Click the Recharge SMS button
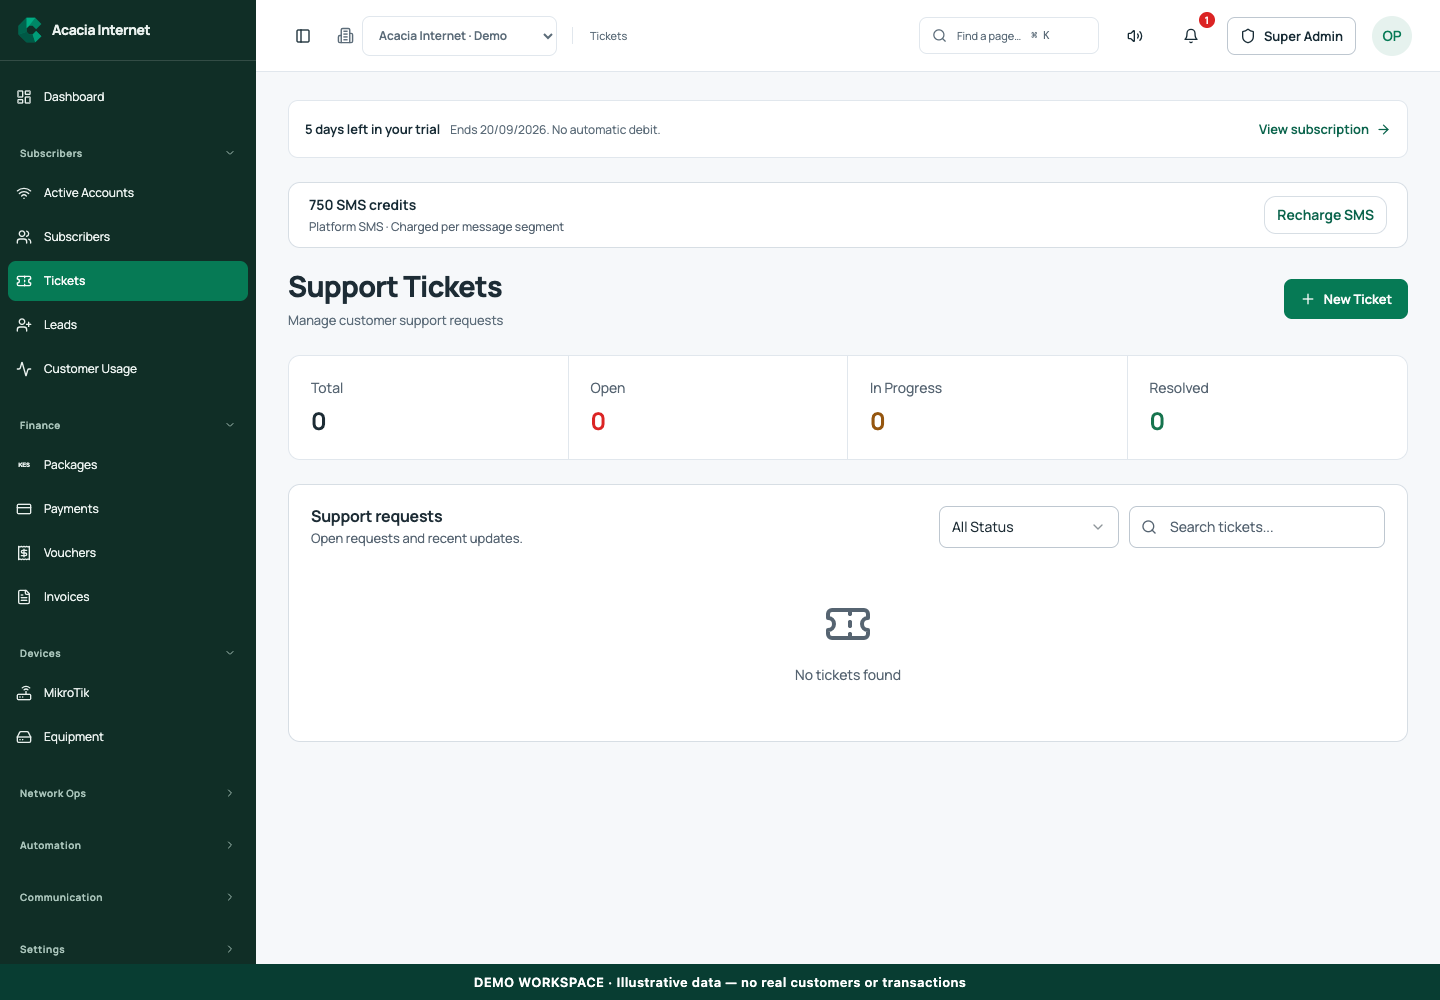 click(x=1325, y=215)
